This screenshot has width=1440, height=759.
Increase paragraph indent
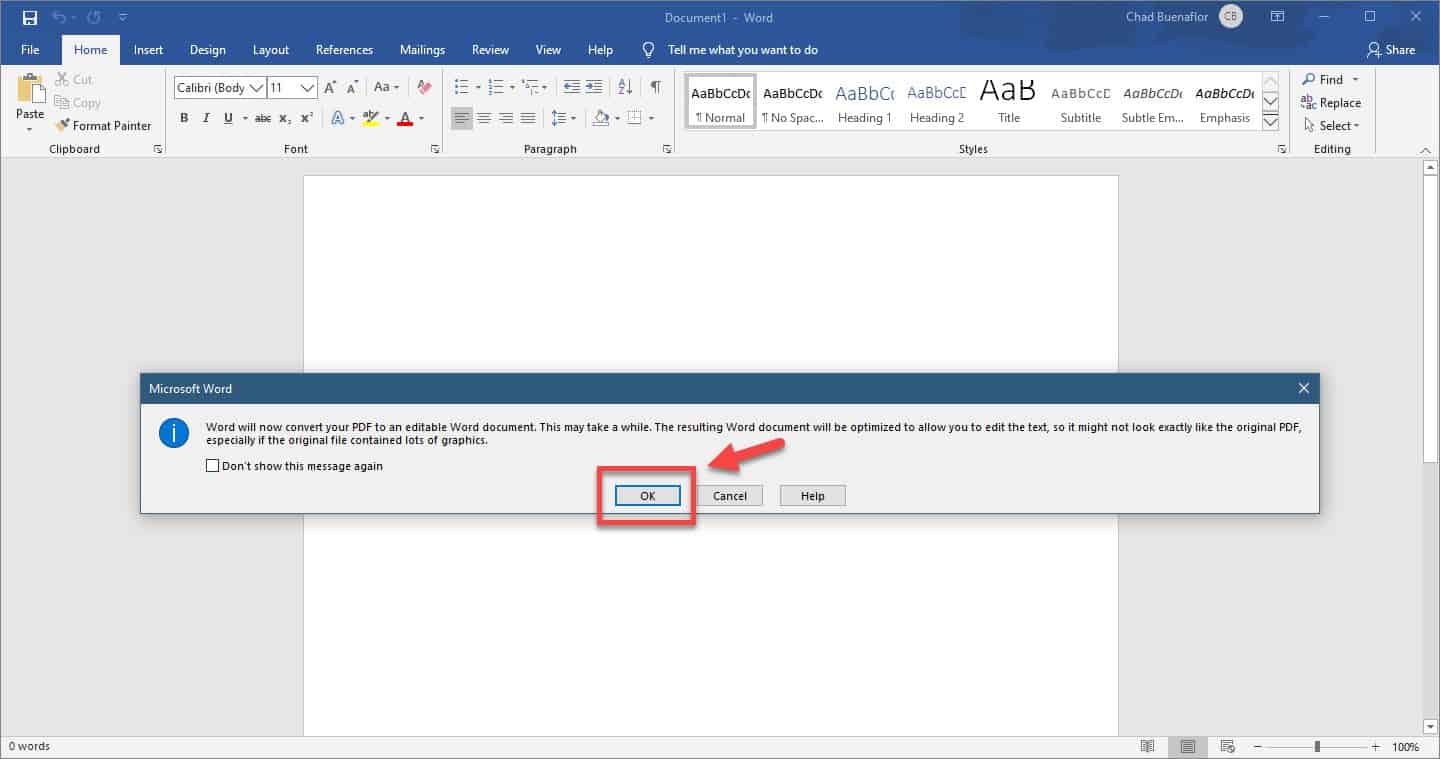[x=594, y=87]
